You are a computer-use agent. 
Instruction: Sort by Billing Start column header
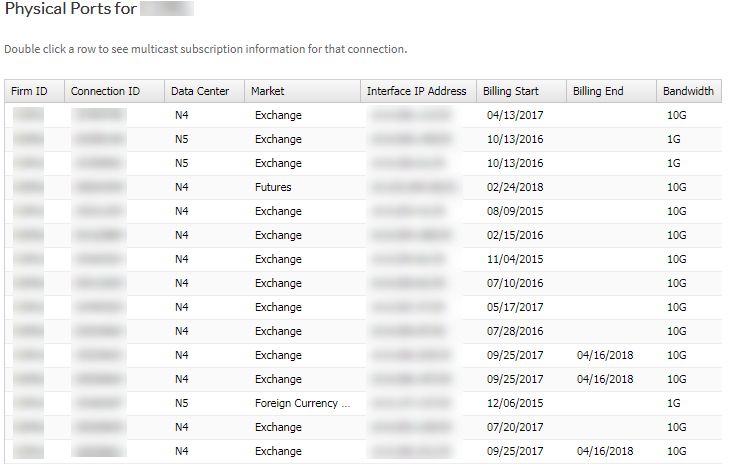coord(521,91)
